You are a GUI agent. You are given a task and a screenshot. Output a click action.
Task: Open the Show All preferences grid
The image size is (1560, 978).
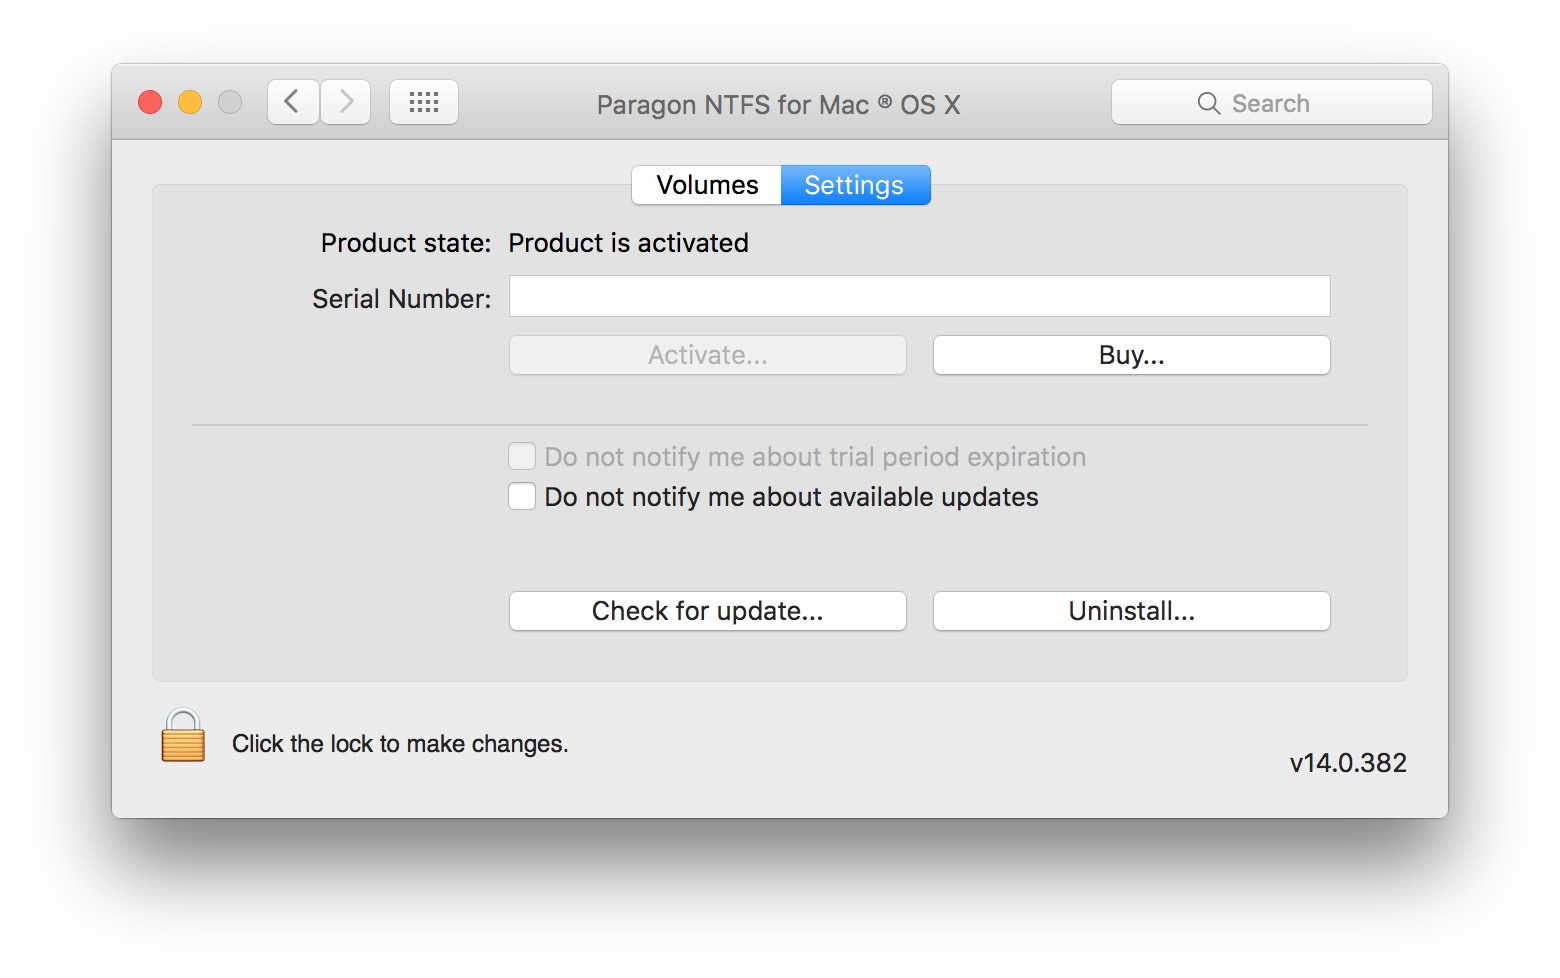coord(424,102)
